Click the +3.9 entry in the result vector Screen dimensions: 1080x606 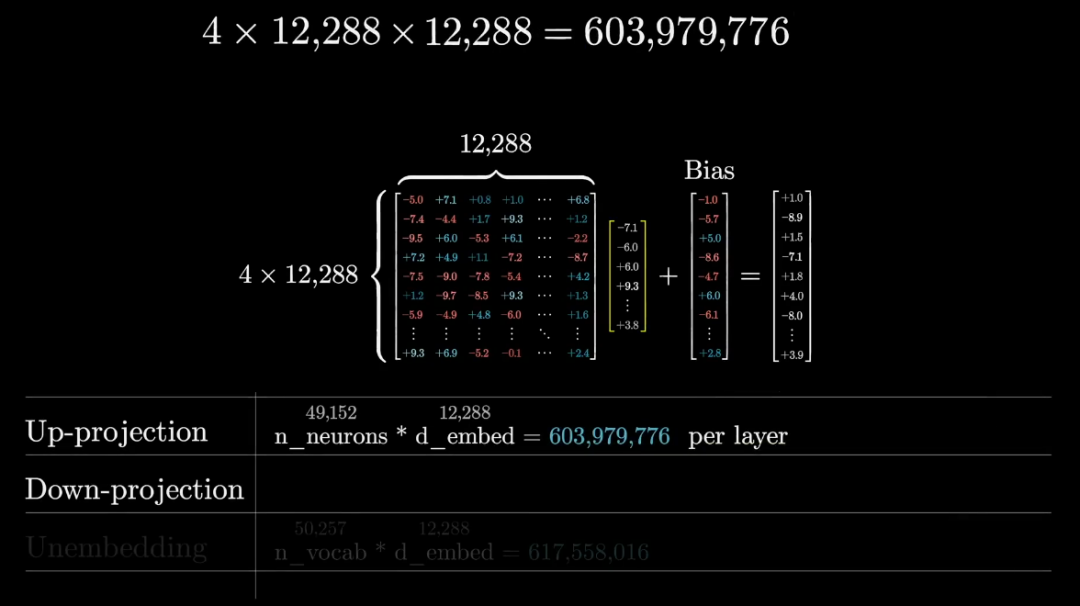tap(792, 355)
